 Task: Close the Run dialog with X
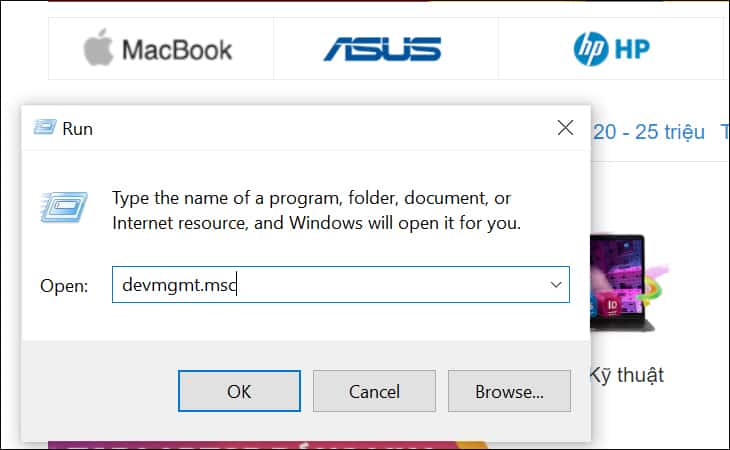565,128
